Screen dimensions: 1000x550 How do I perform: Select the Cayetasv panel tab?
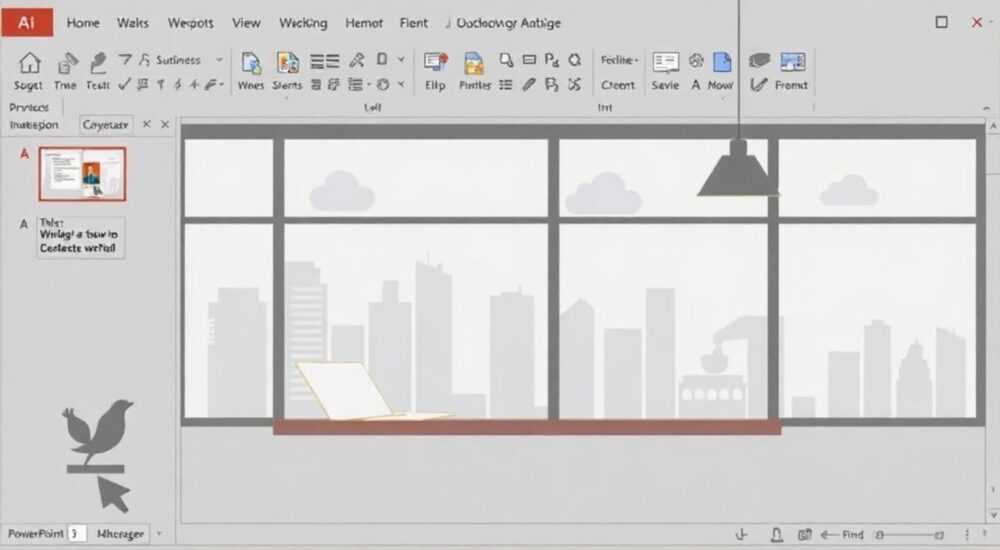106,125
